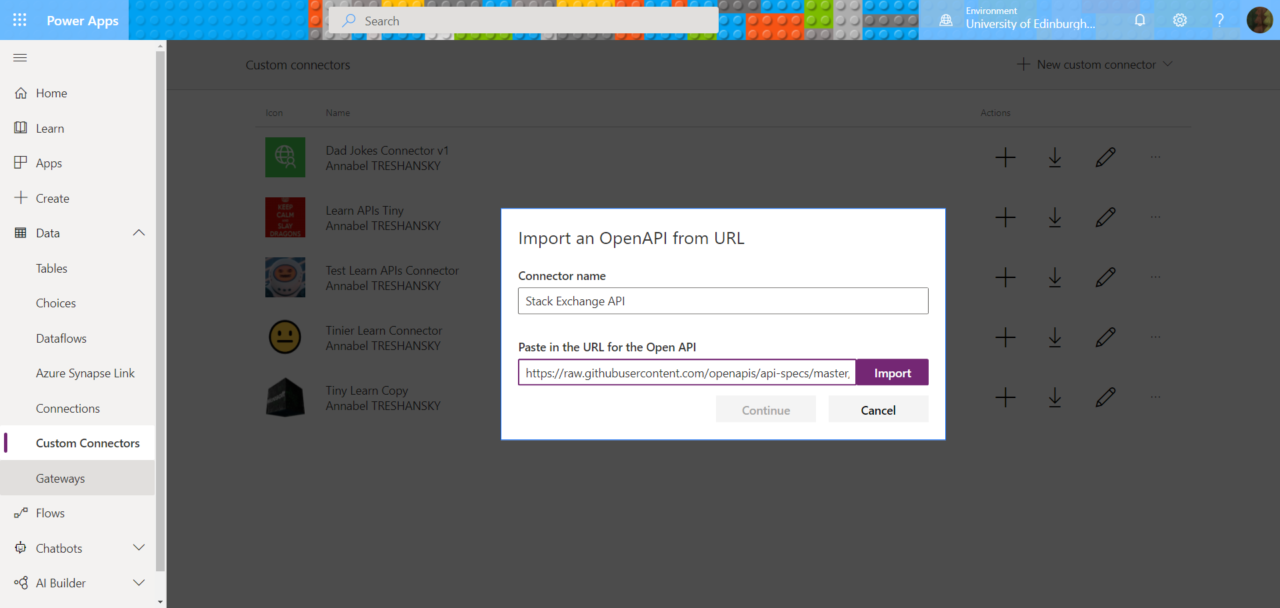1280x608 pixels.
Task: Click the Create plus icon
Action: [x=20, y=197]
